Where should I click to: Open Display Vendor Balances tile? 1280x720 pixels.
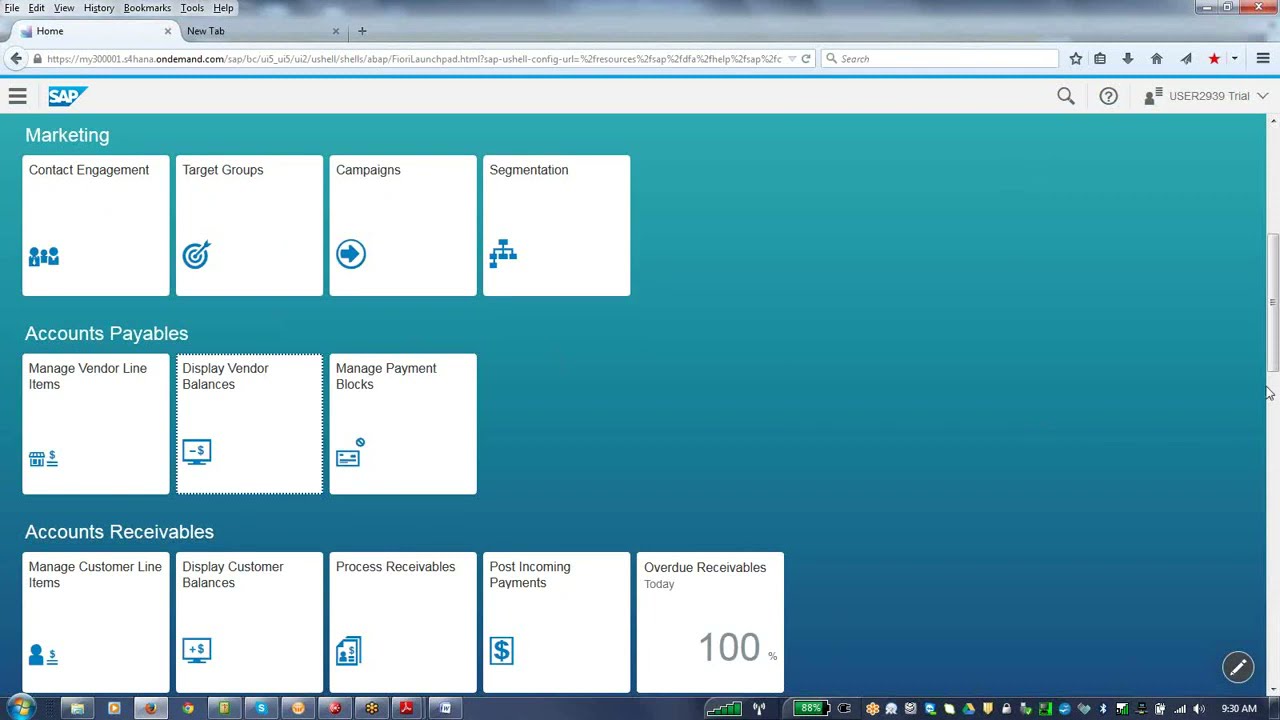tap(250, 424)
